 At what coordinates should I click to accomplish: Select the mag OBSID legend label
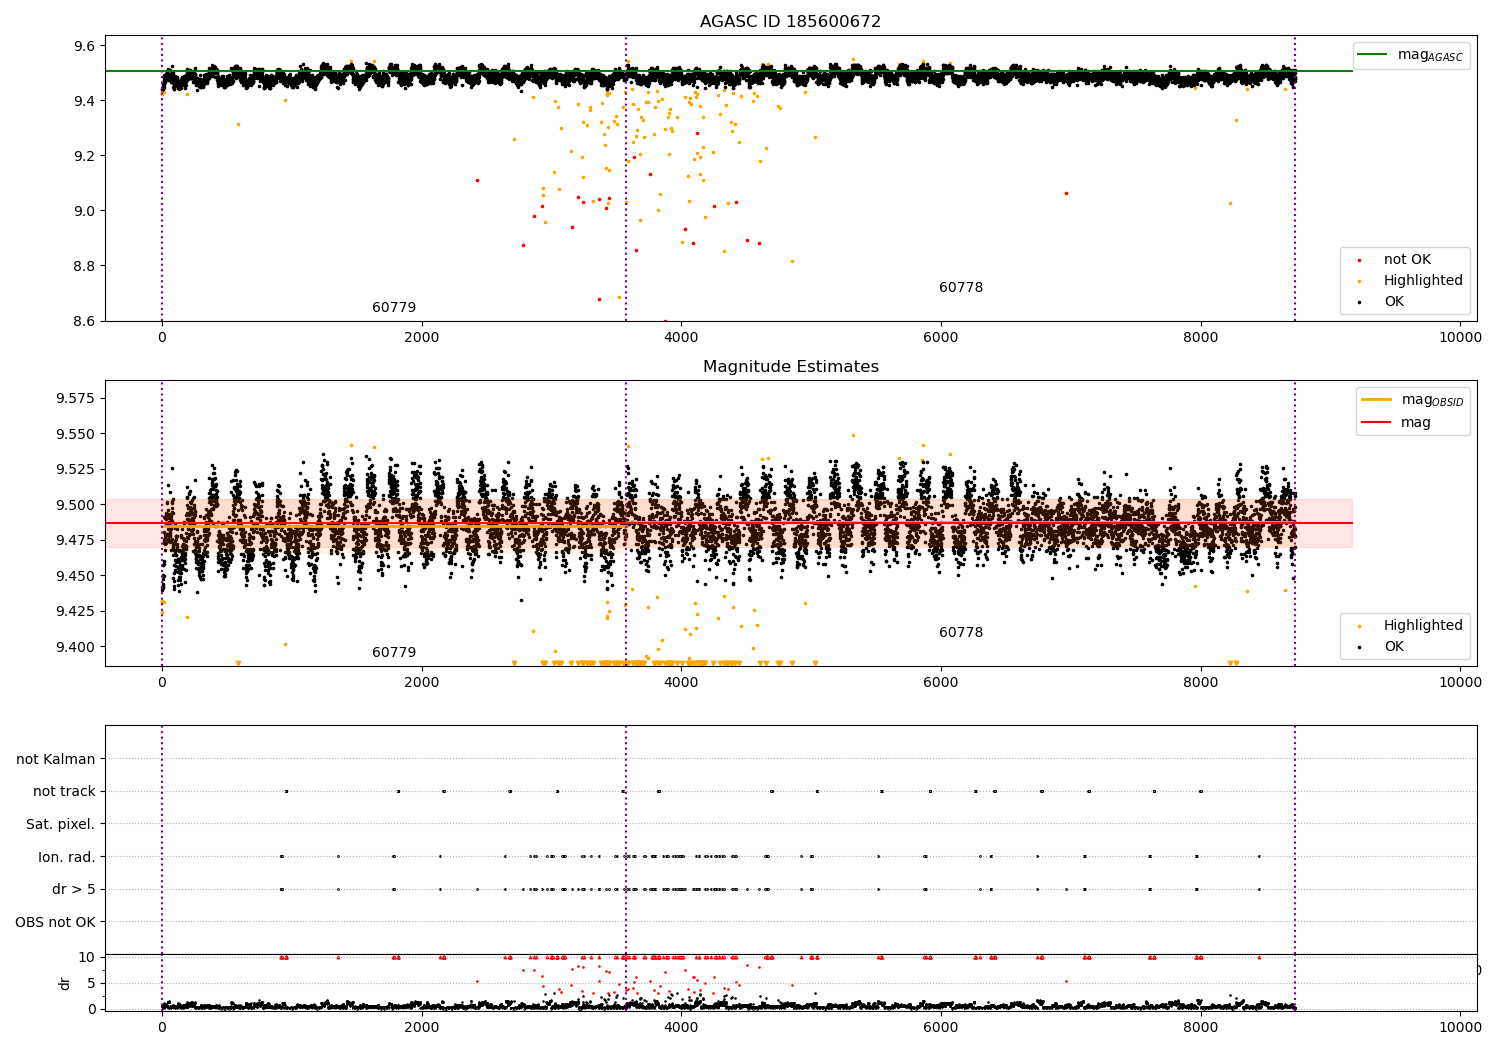pos(1432,401)
